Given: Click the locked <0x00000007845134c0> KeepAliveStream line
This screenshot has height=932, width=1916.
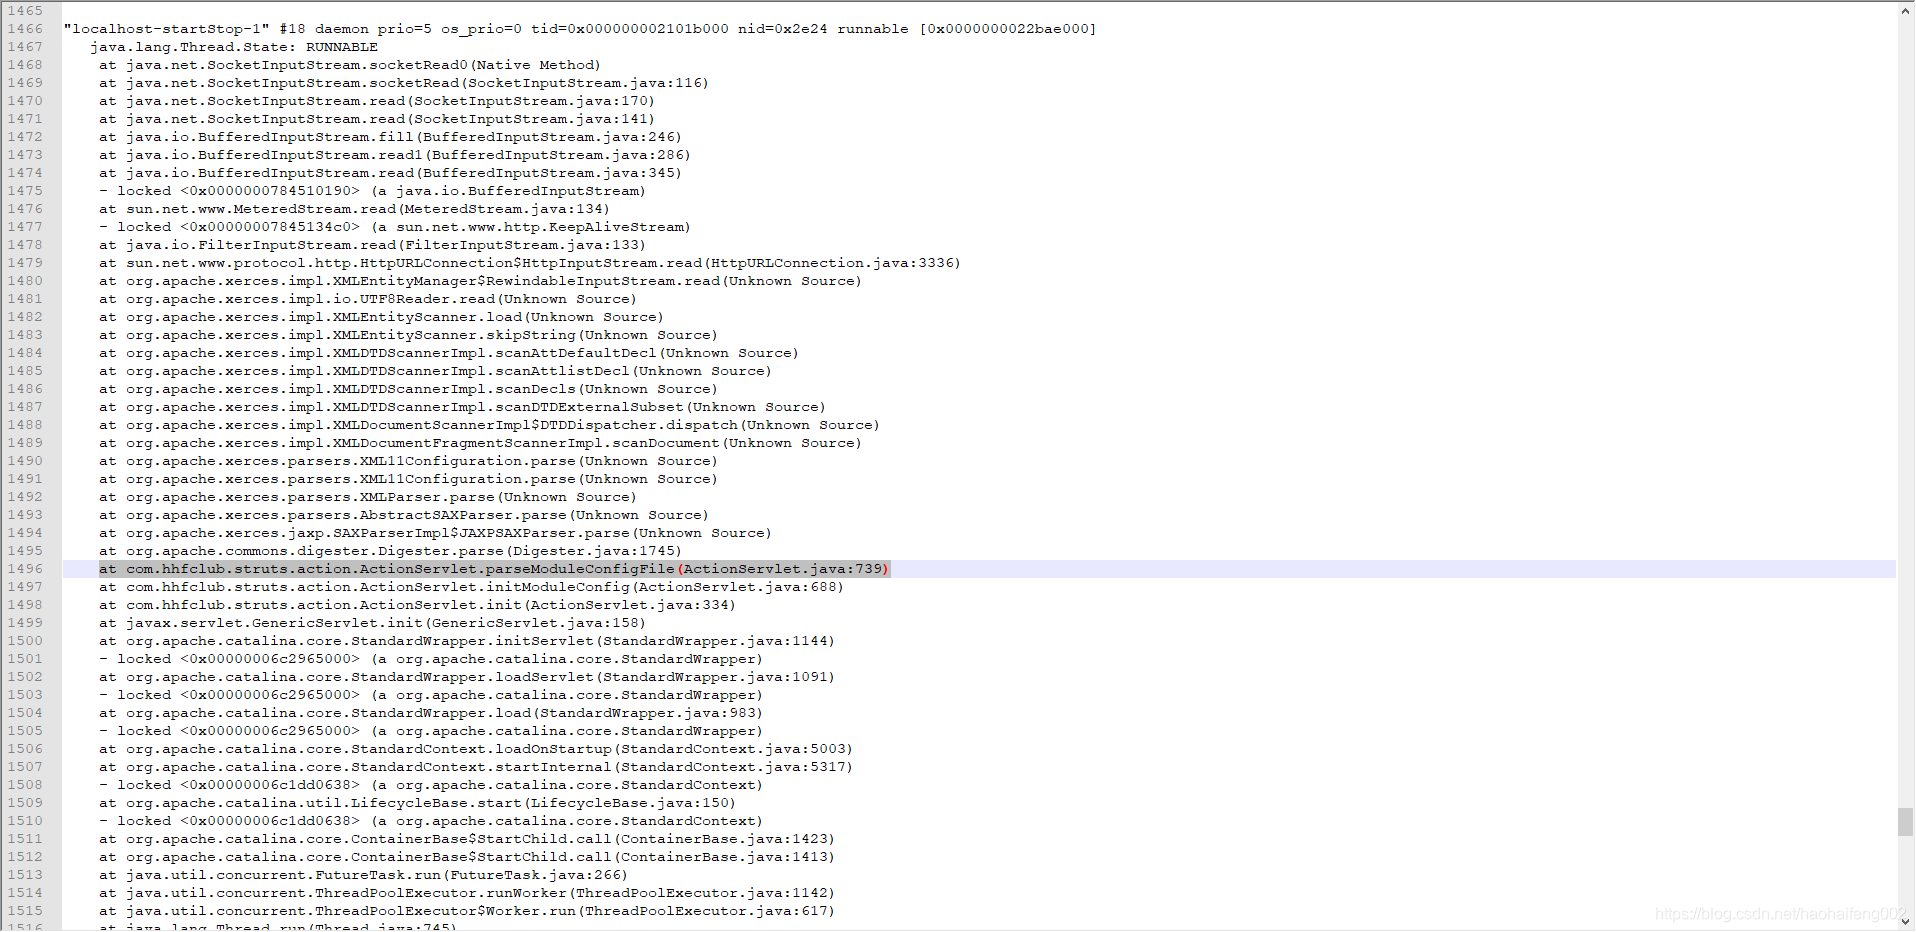Looking at the screenshot, I should click(x=395, y=227).
